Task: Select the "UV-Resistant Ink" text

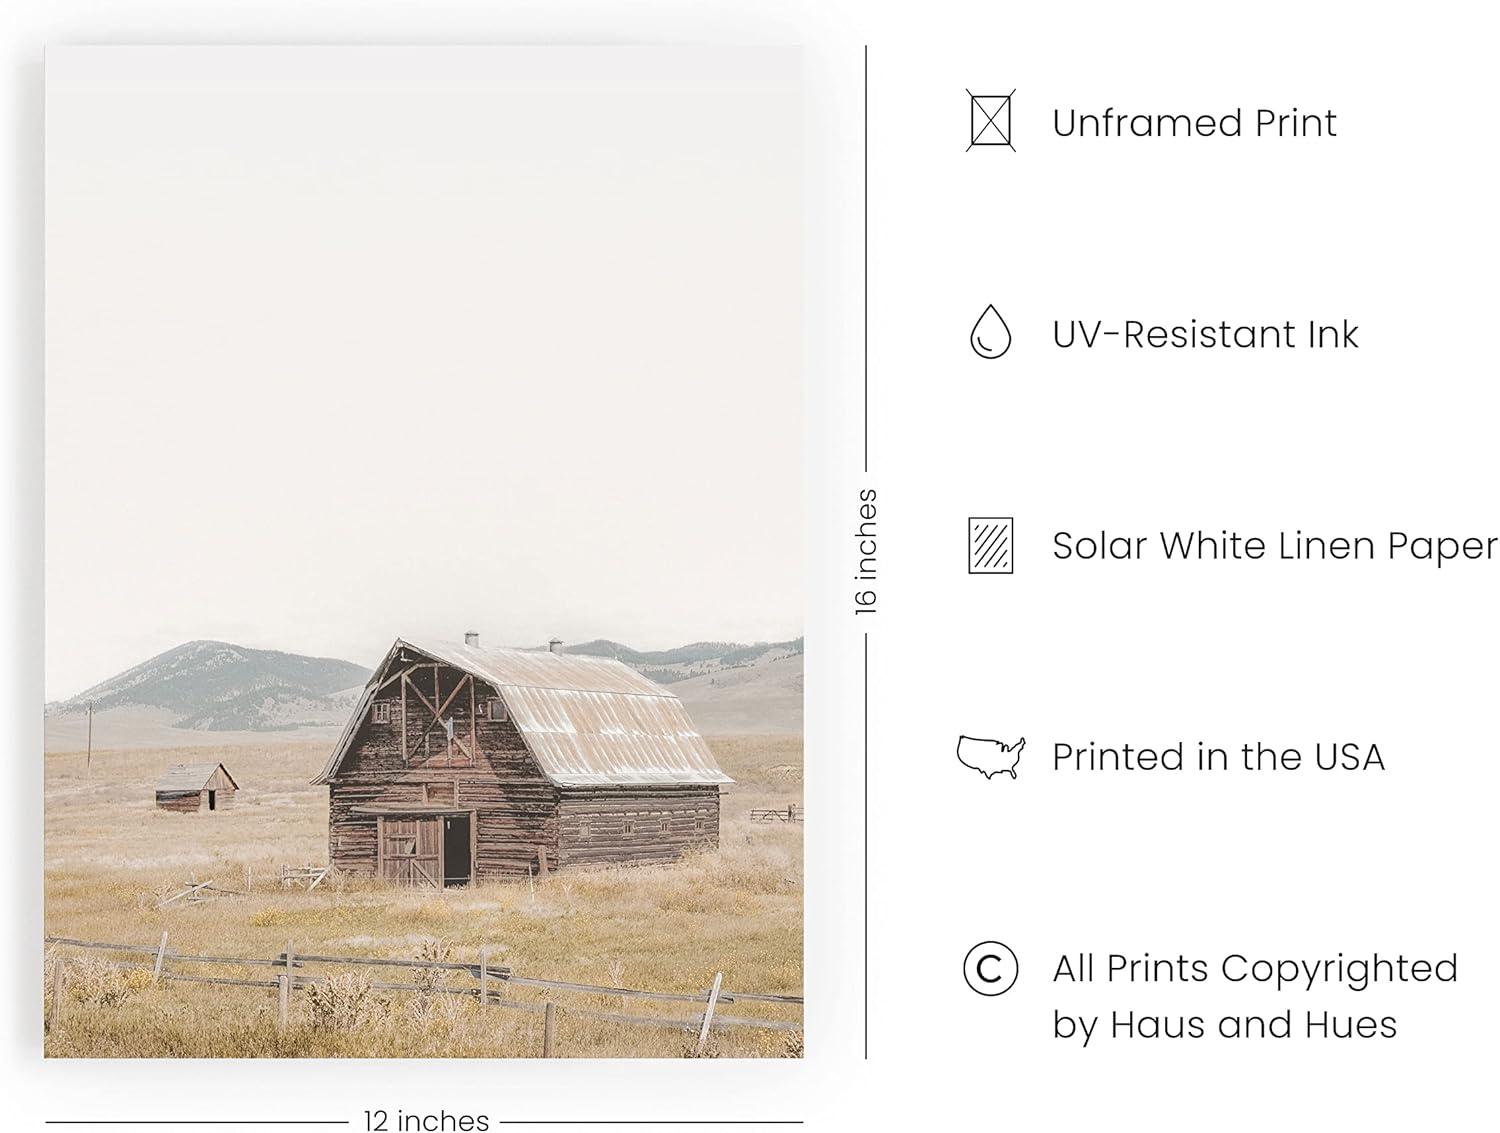Action: pos(1205,334)
